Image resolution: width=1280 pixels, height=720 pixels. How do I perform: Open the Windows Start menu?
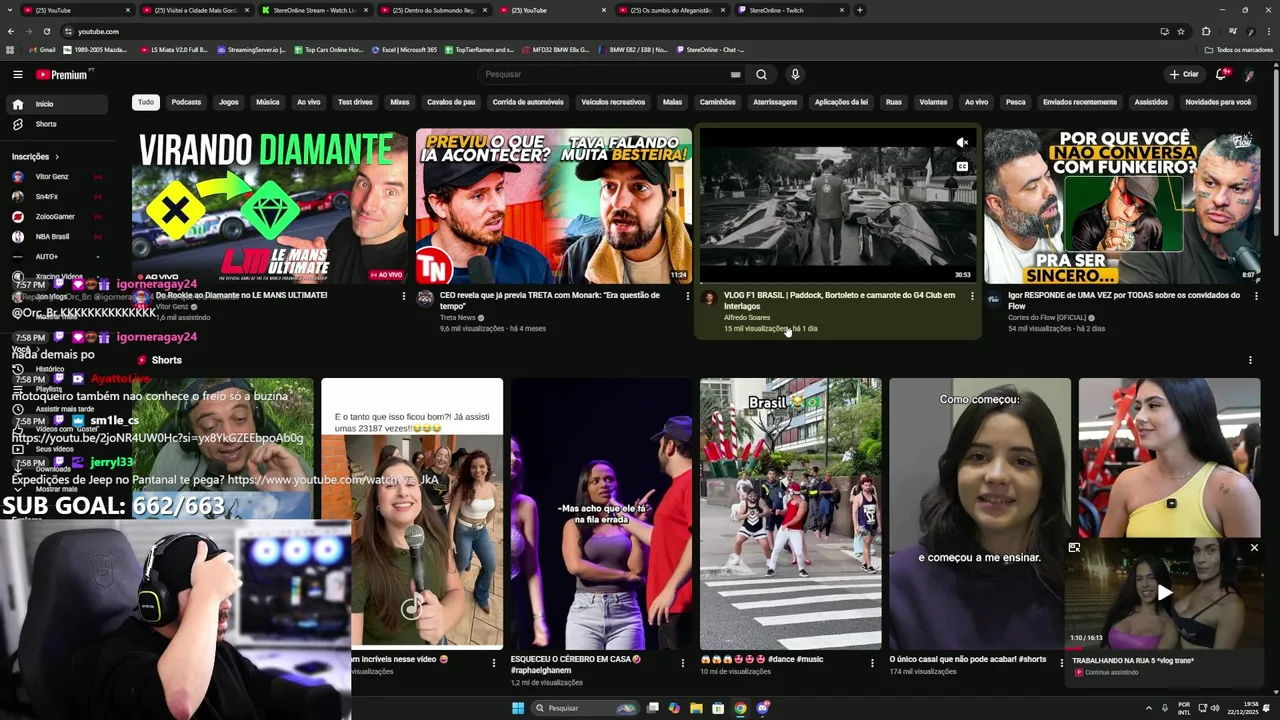point(518,708)
